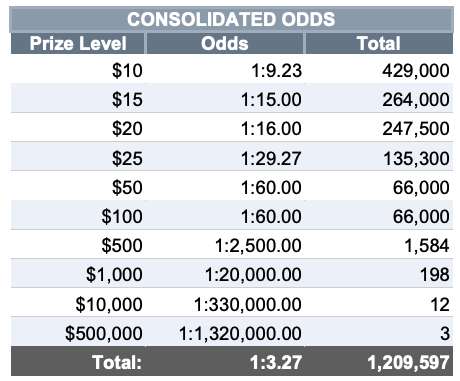Click the 1:29.27 odds cell
The height and width of the screenshot is (381, 460).
(x=225, y=158)
